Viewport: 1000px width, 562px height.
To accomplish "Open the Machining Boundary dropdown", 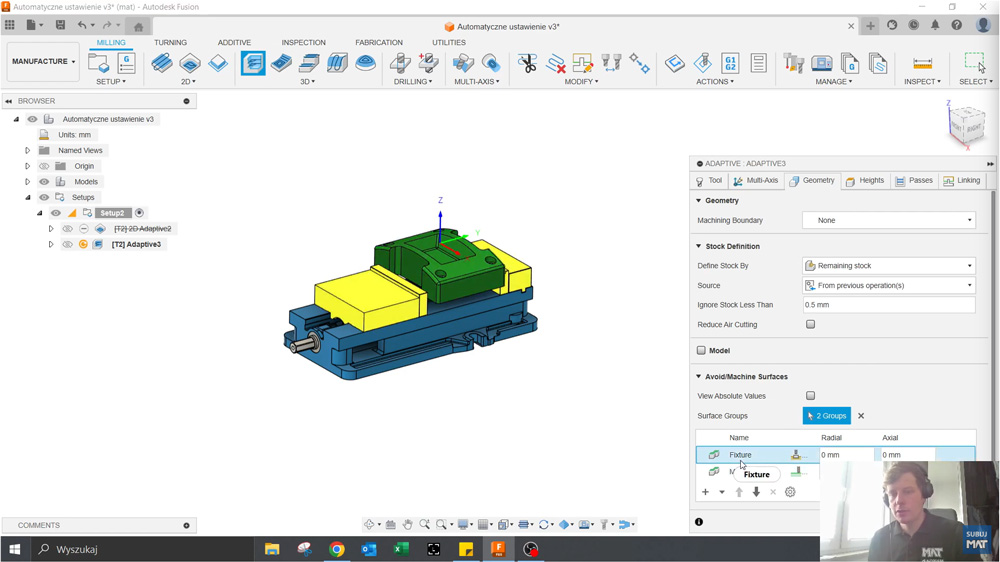I will point(888,220).
